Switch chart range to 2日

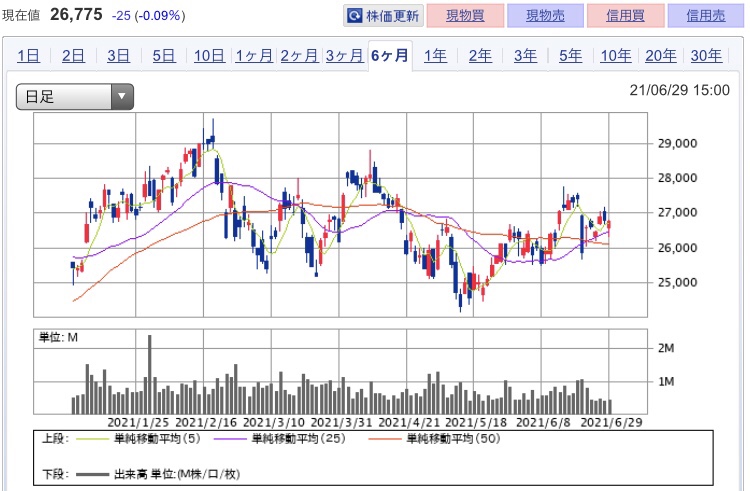pos(73,56)
